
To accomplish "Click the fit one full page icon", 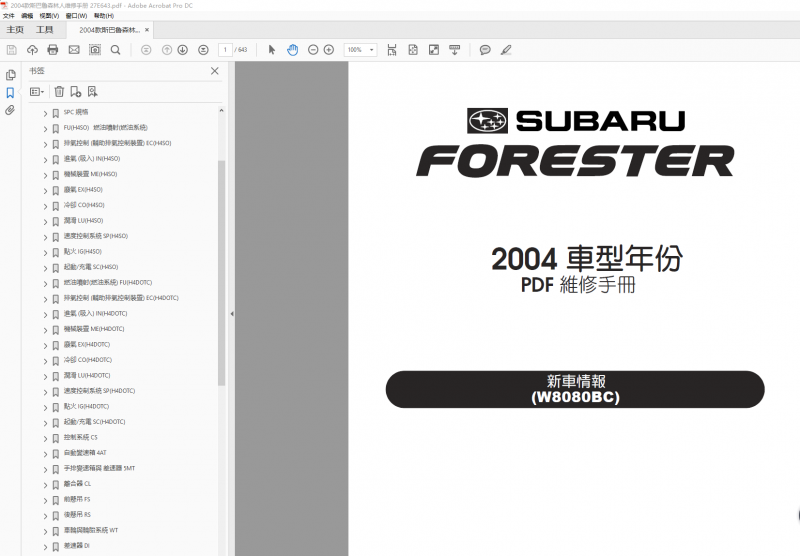I will click(413, 50).
